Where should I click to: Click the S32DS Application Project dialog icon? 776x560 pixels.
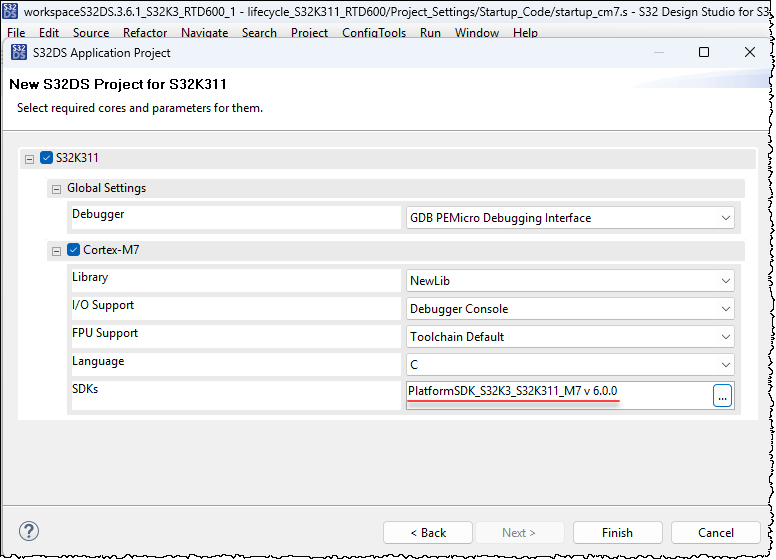[19, 52]
